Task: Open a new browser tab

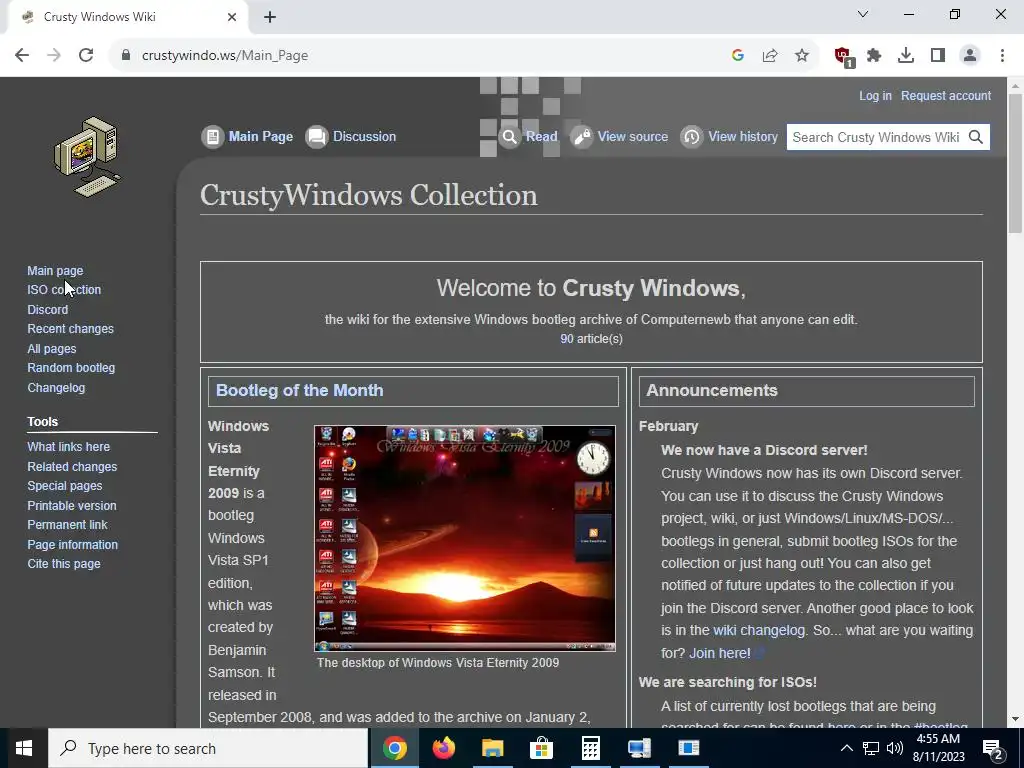Action: click(x=270, y=17)
